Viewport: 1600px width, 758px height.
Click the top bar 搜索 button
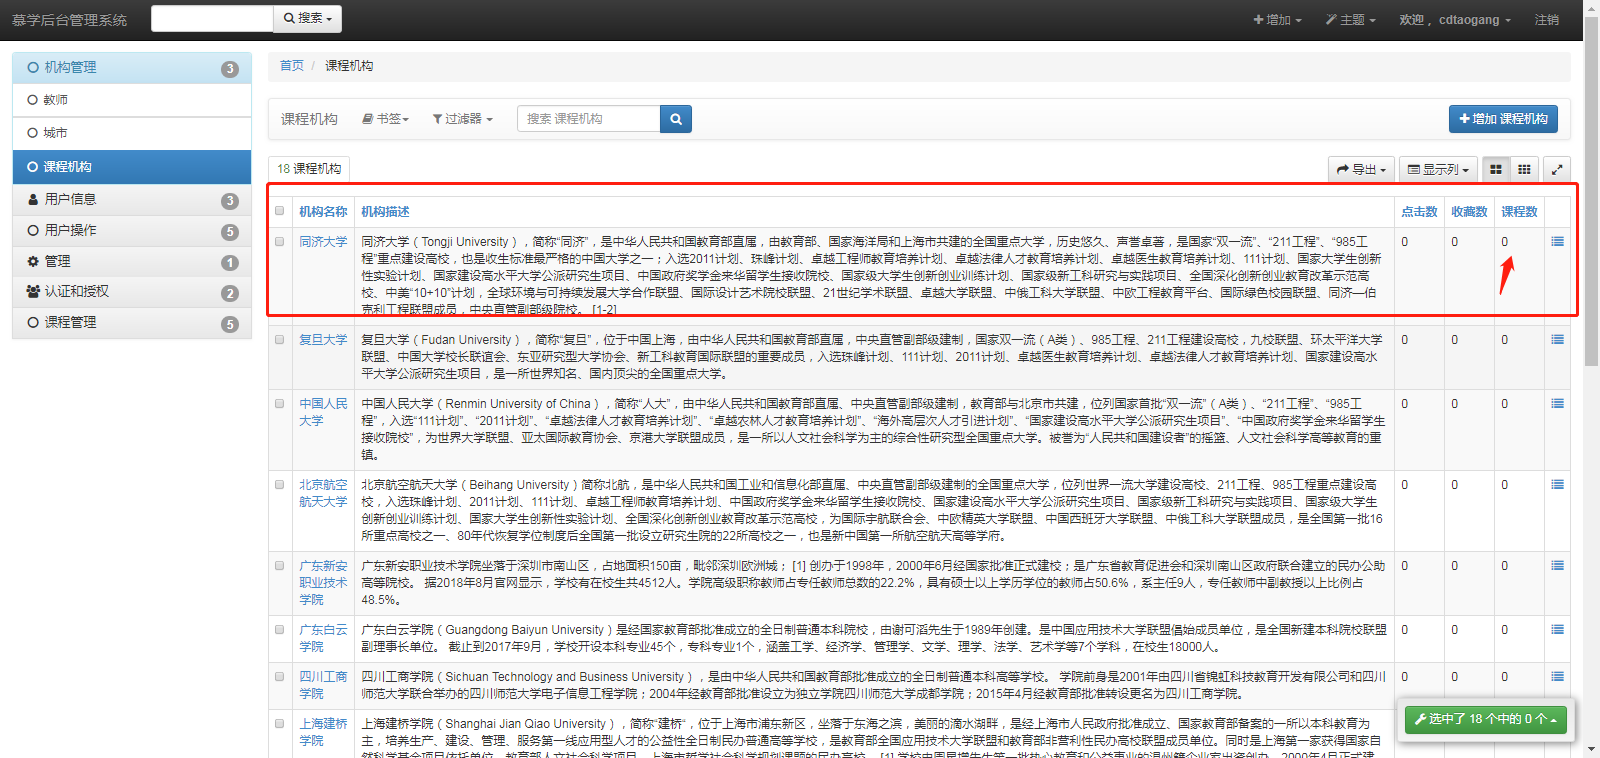307,18
